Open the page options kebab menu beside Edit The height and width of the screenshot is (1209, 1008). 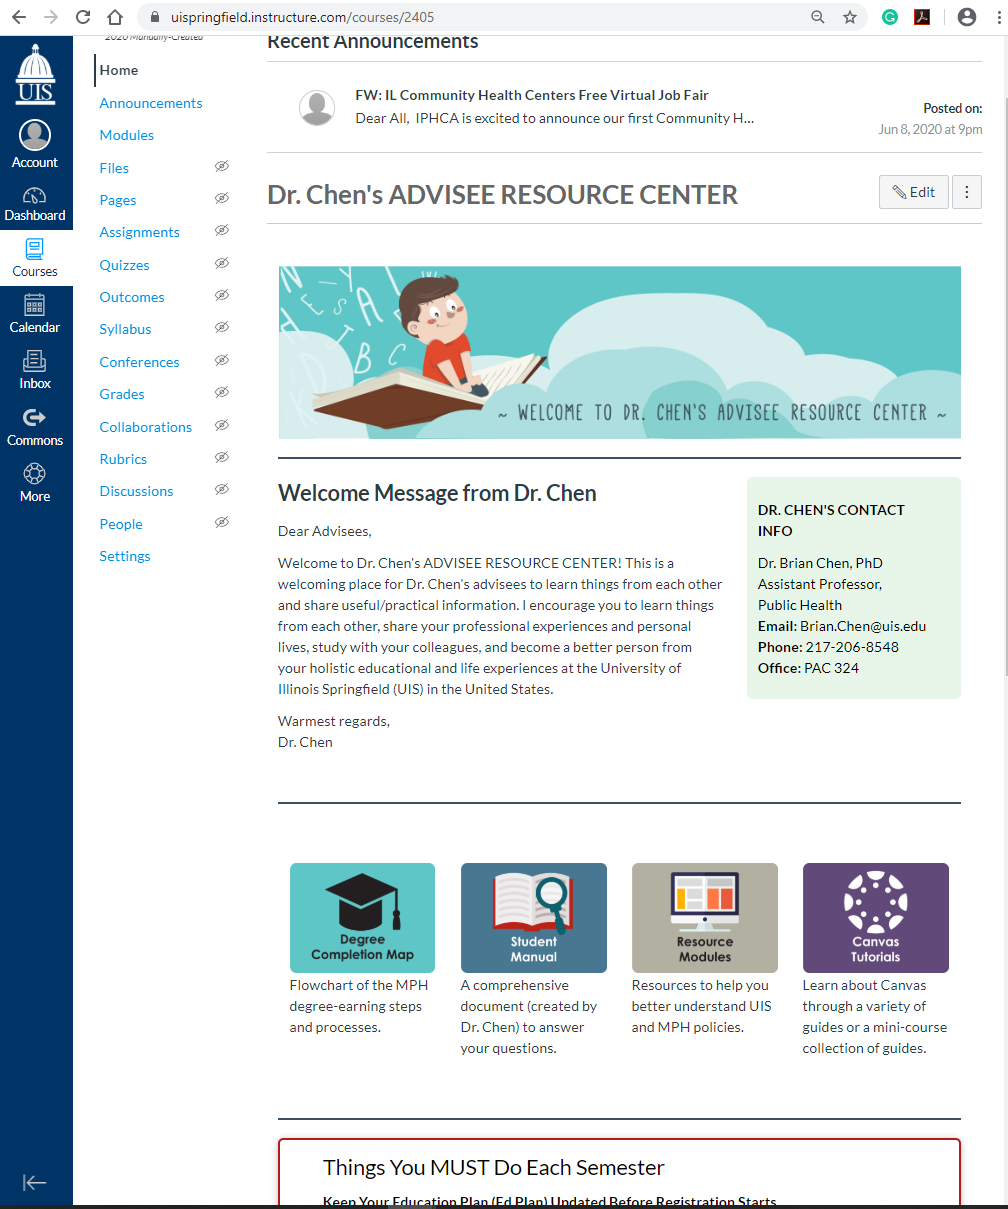pos(967,192)
